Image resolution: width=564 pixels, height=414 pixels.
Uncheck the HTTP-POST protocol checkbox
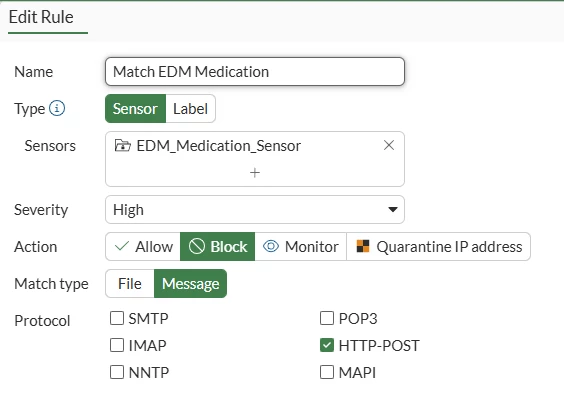(327, 345)
